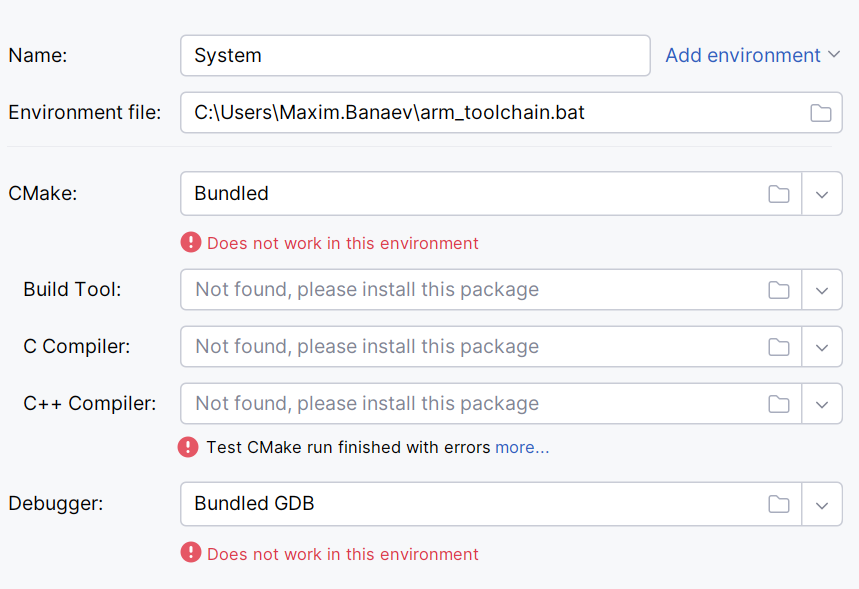The width and height of the screenshot is (859, 589).
Task: Open the Add environment menu
Action: coord(752,56)
